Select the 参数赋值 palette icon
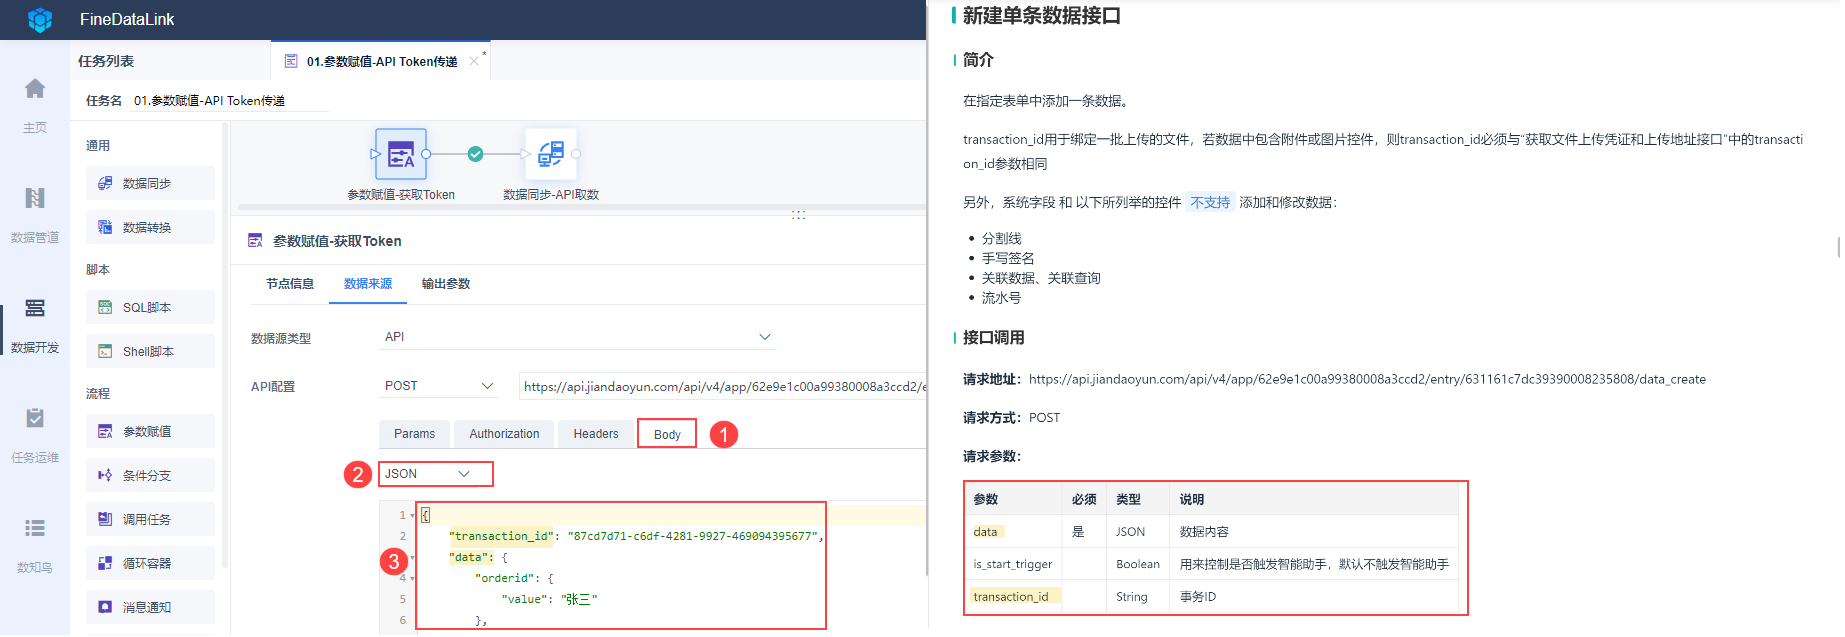 (x=105, y=431)
